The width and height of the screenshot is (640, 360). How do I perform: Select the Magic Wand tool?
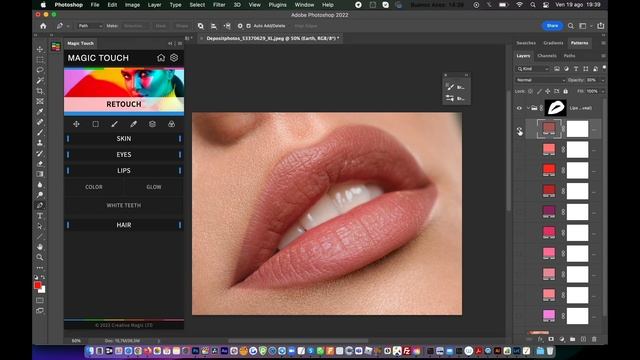pos(40,80)
